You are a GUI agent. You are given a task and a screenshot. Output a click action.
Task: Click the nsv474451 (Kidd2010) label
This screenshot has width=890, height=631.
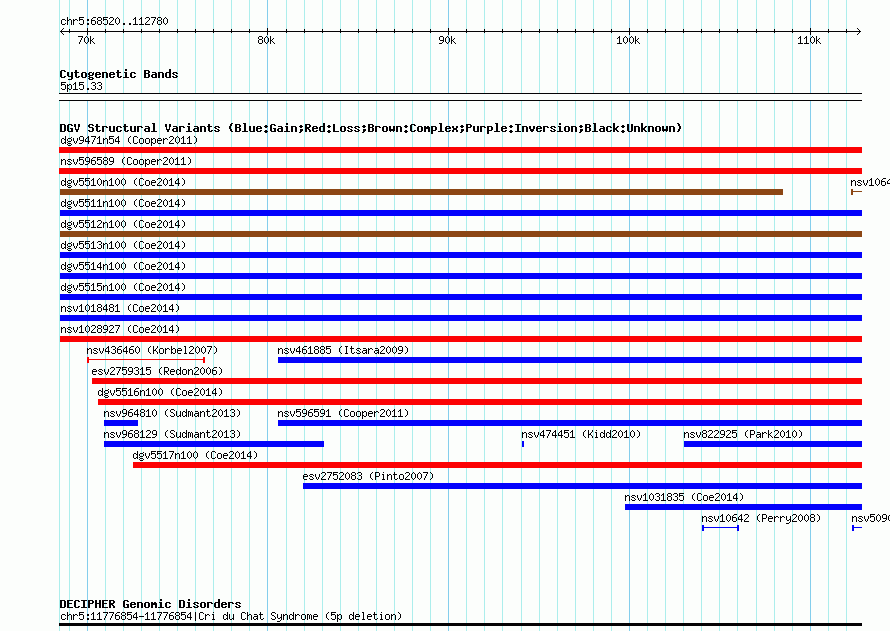click(581, 434)
